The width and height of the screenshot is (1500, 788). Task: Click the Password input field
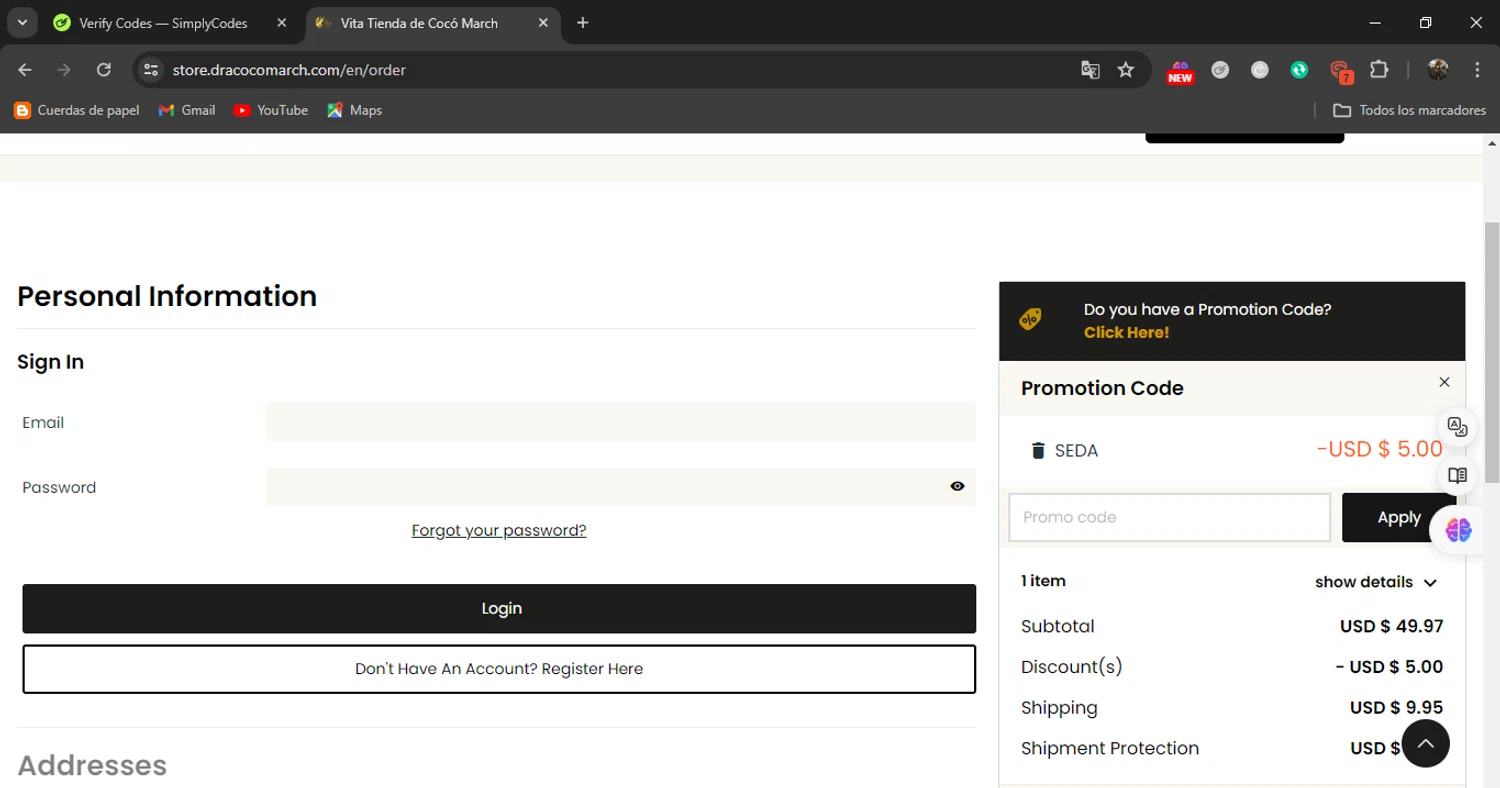point(621,487)
